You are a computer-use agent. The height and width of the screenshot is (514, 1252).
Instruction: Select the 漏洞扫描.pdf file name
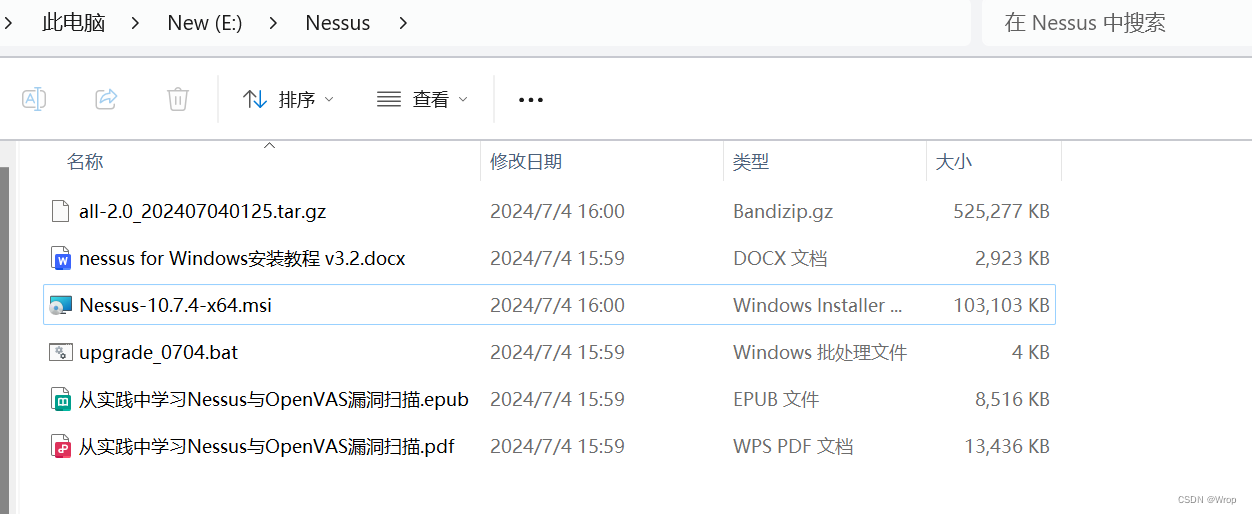coord(267,446)
